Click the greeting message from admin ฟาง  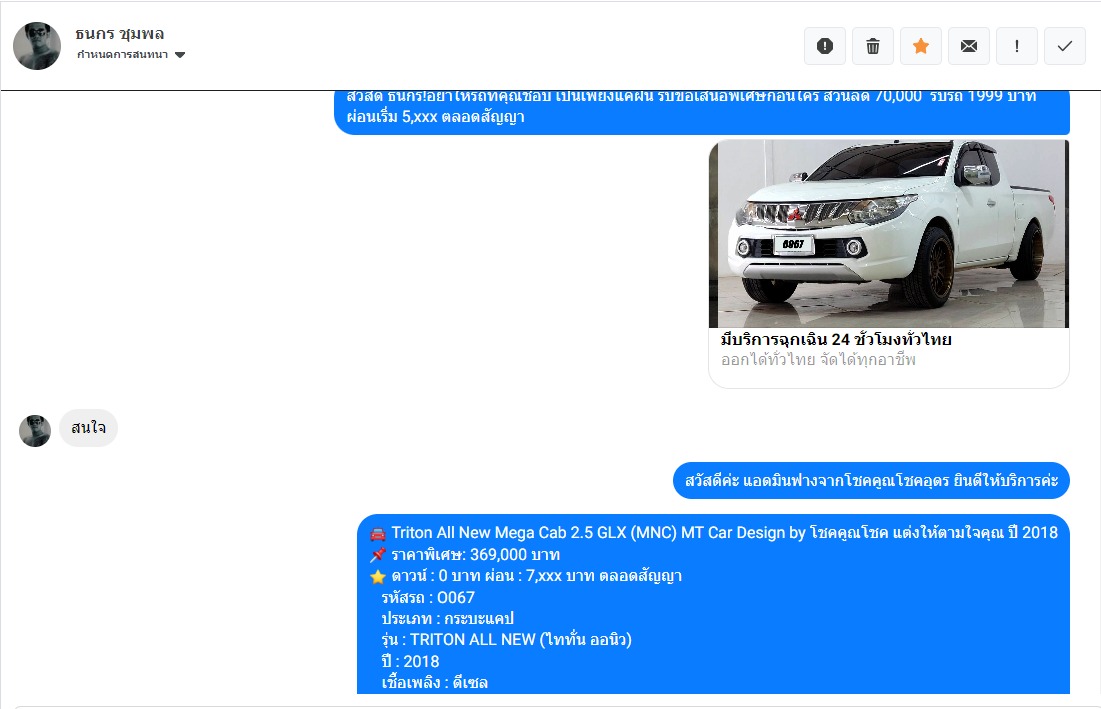pyautogui.click(x=871, y=481)
